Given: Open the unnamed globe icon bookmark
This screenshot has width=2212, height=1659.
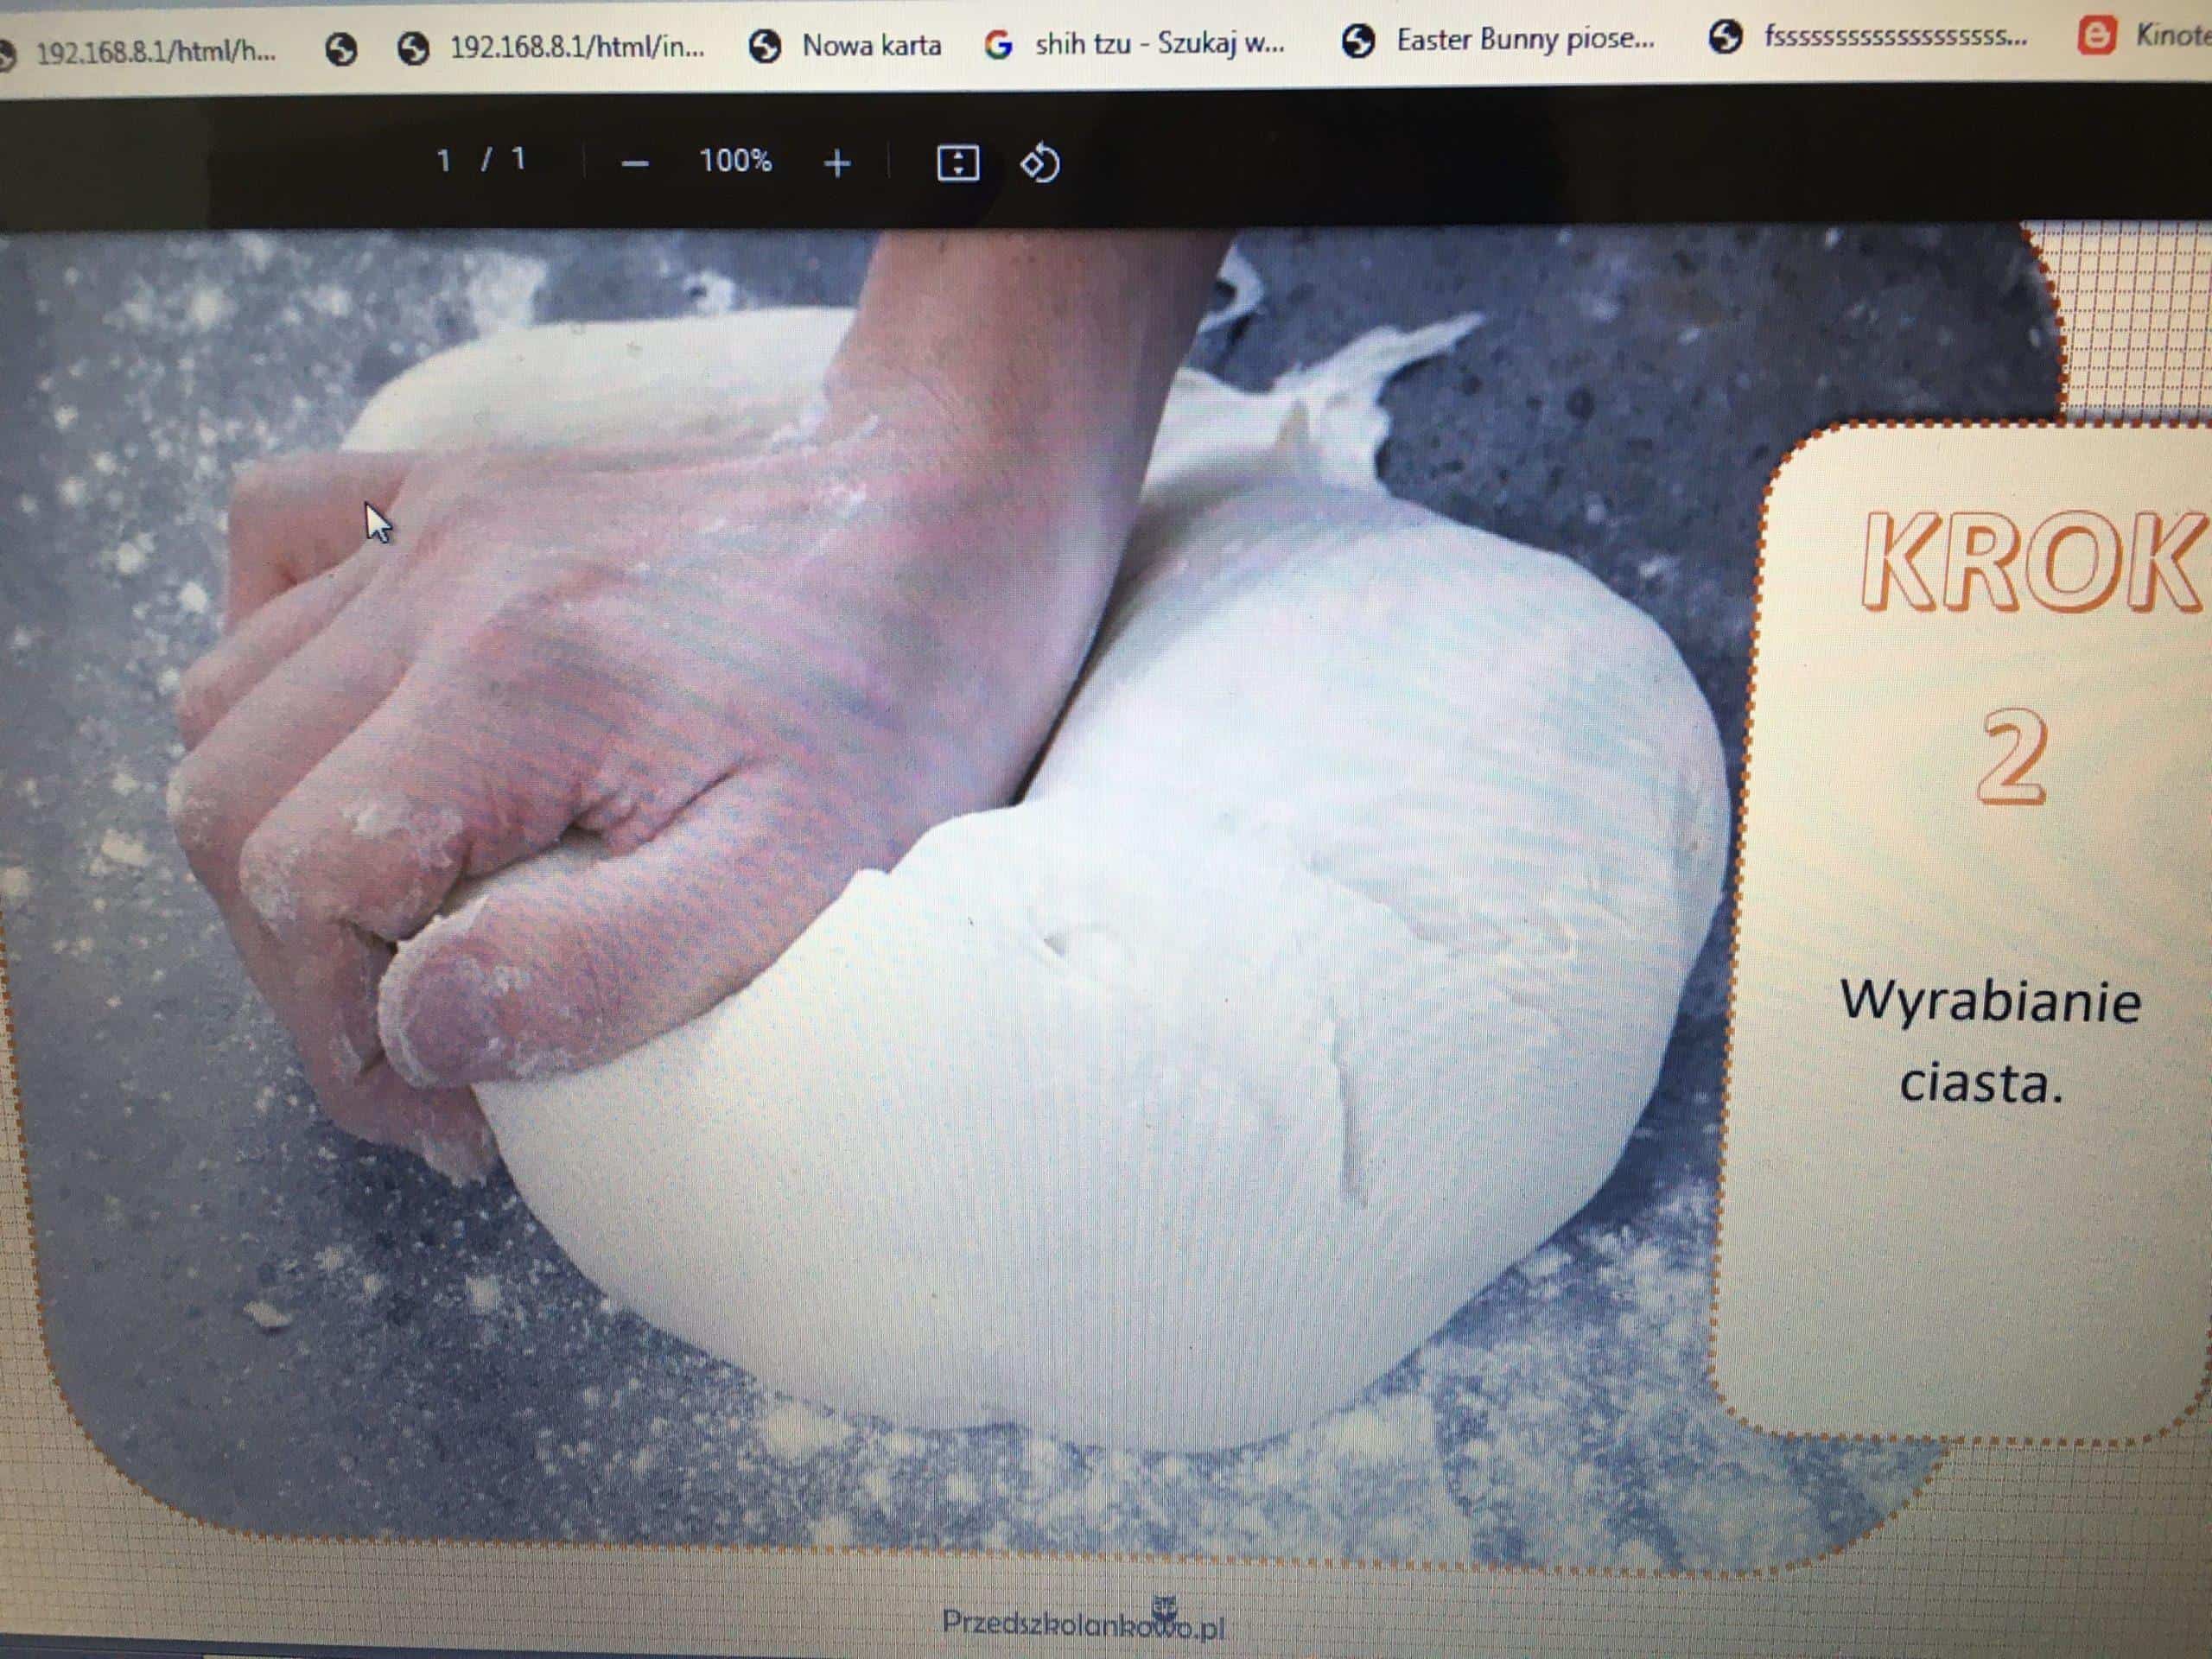Looking at the screenshot, I should click(342, 49).
